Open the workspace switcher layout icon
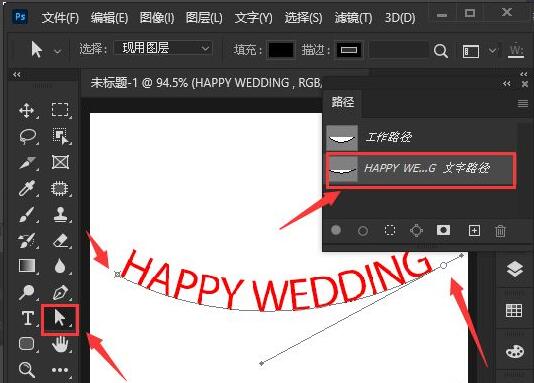This screenshot has width=534, height=383. click(x=471, y=51)
